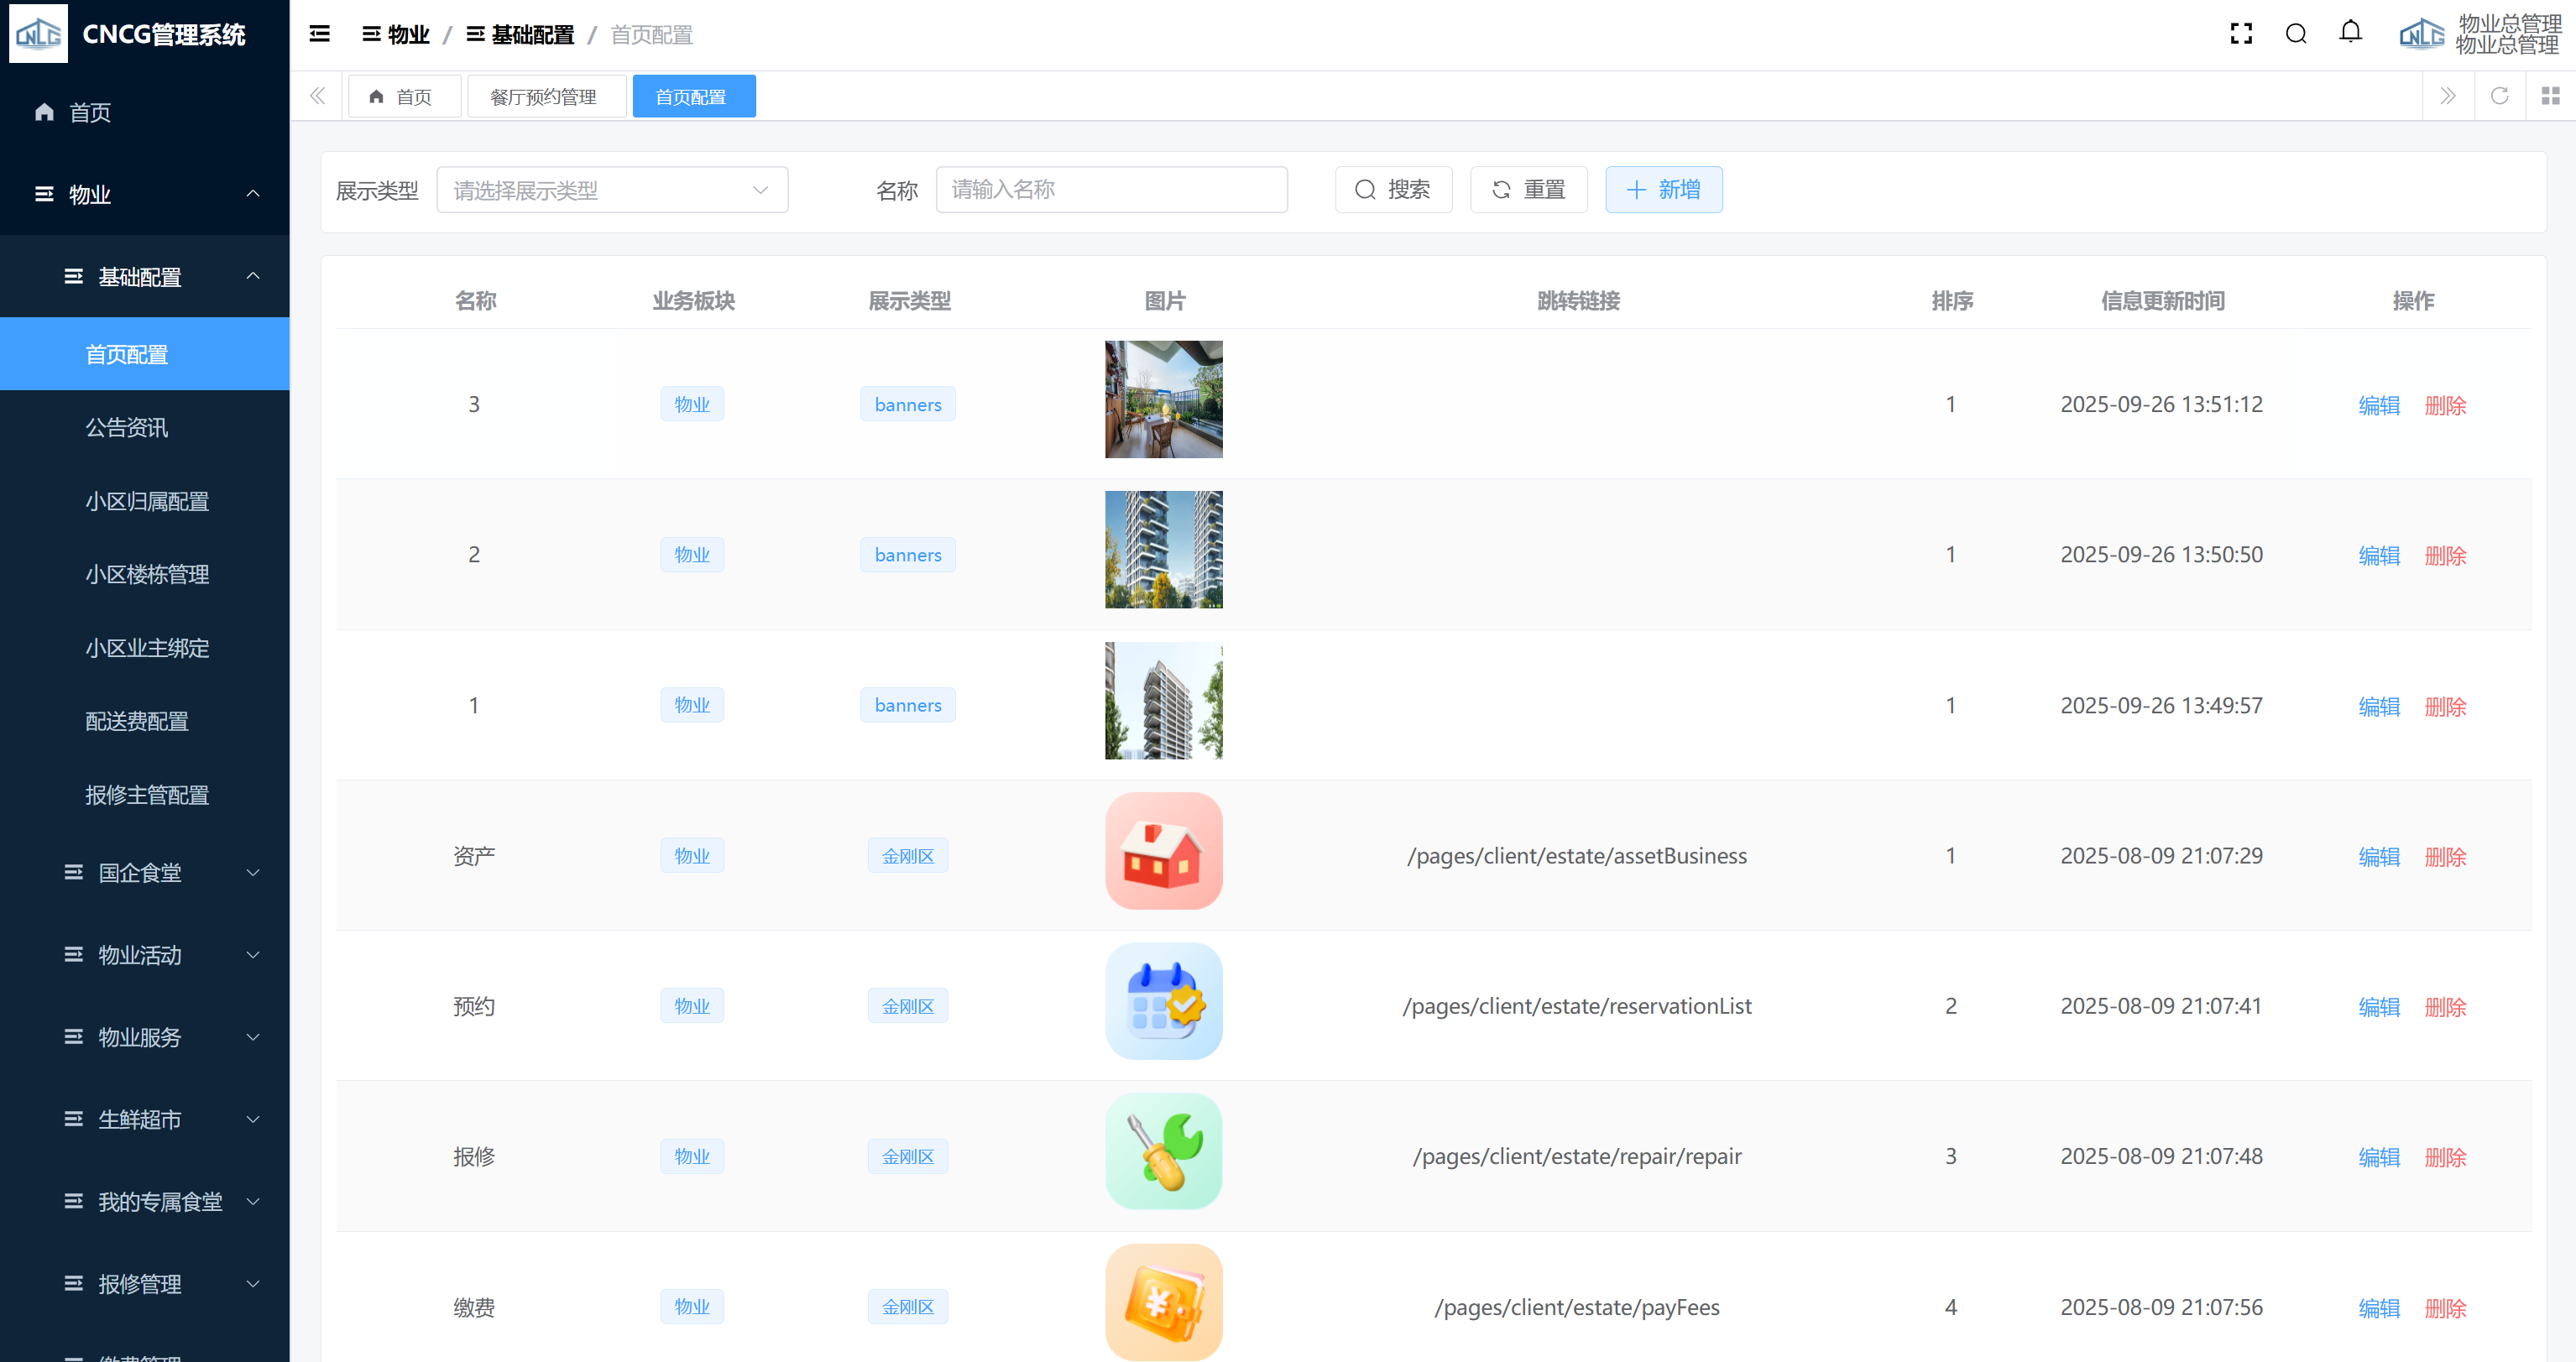2576x1362 pixels.
Task: Toggle the sidebar collapse hamburger icon
Action: click(x=320, y=34)
